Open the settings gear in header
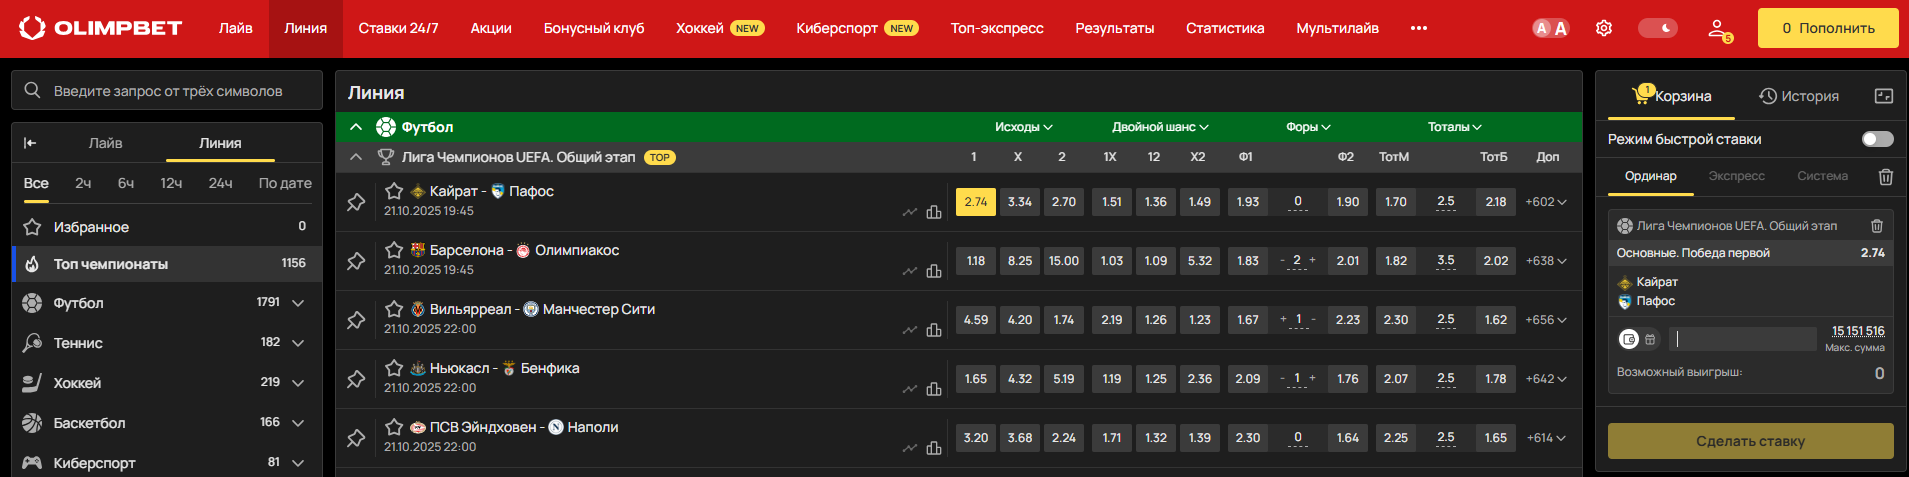This screenshot has width=1909, height=477. pos(1604,28)
